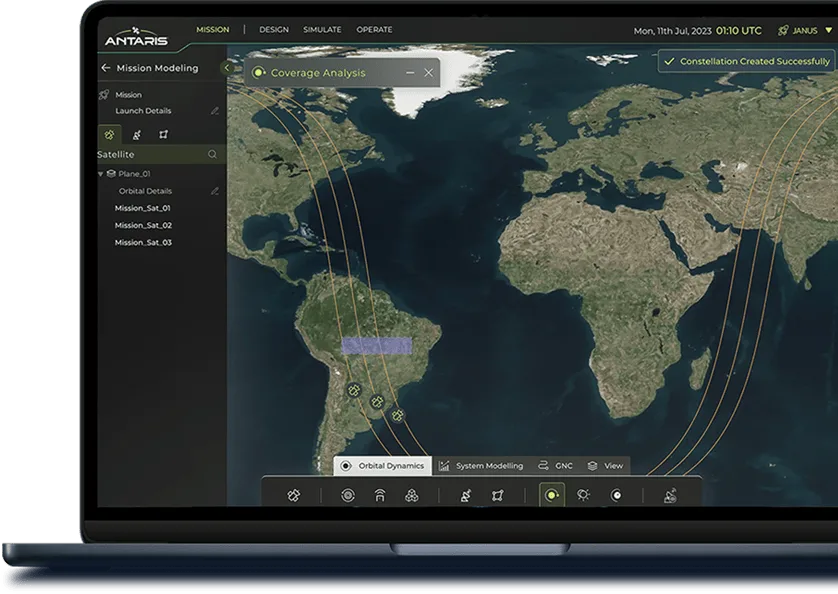The width and height of the screenshot is (838, 594).
Task: Click the signal antenna tool in bottom toolbar
Action: (x=380, y=496)
